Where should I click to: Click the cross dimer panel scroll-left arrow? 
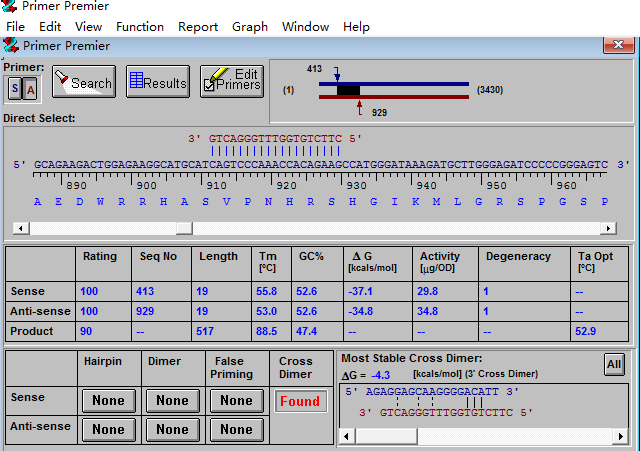click(x=347, y=435)
